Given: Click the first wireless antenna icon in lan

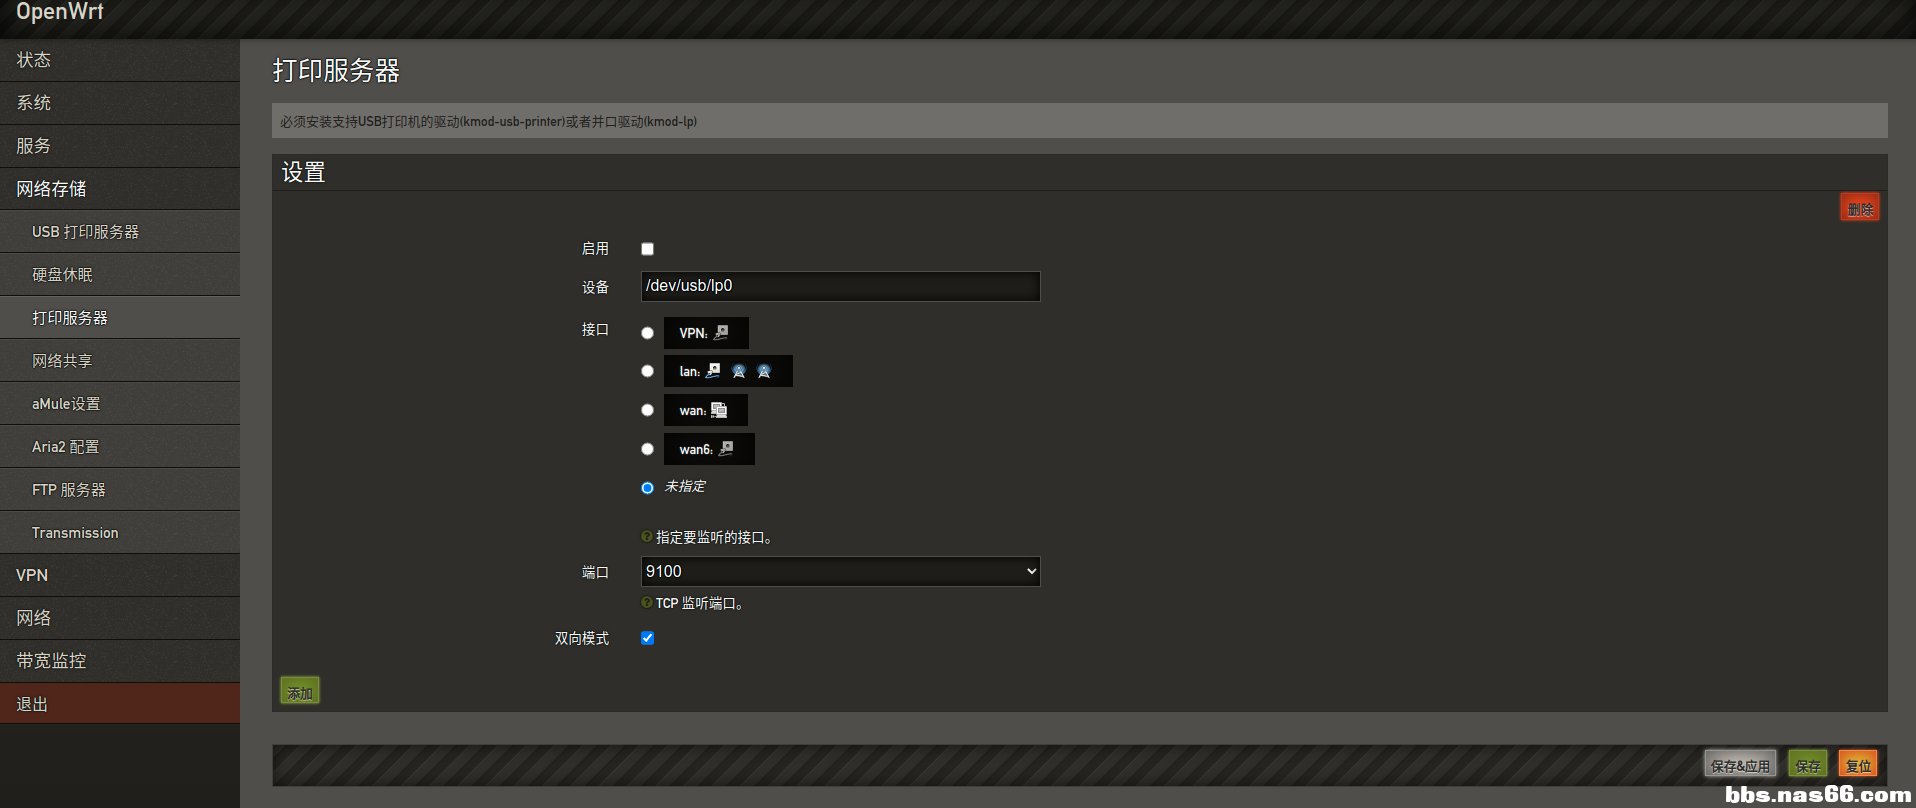Looking at the screenshot, I should pyautogui.click(x=739, y=371).
